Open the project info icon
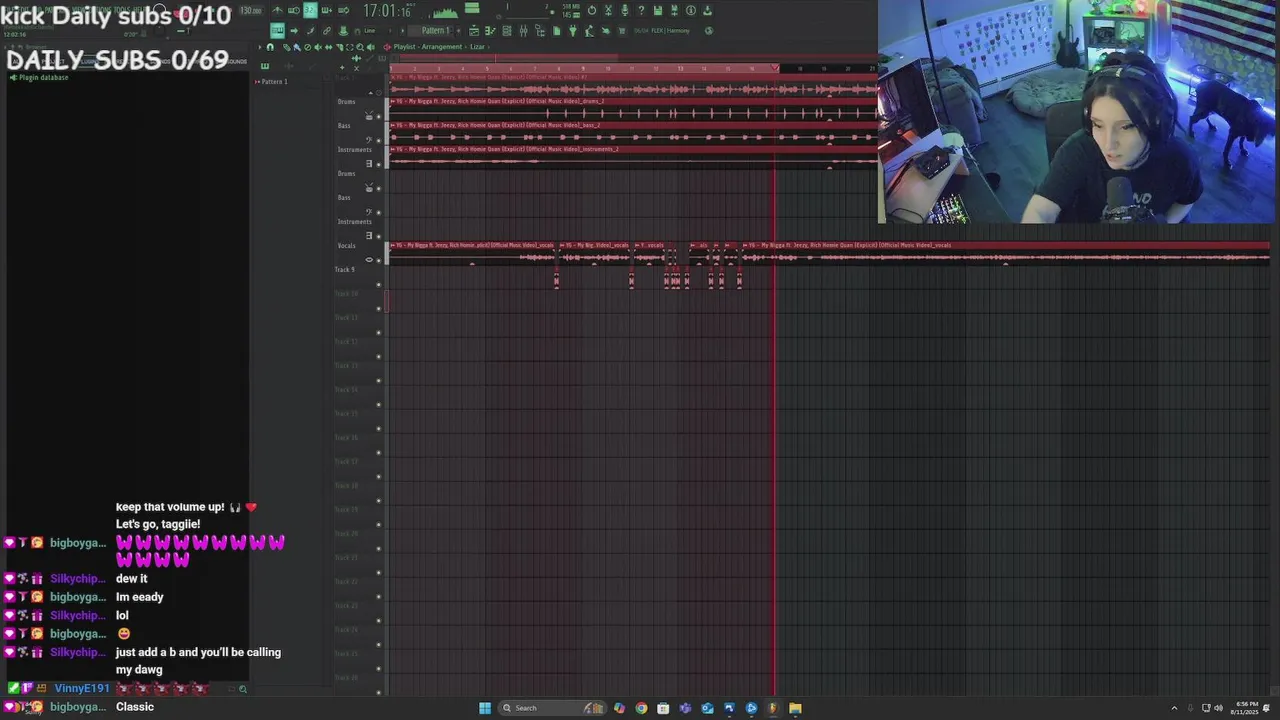 click(690, 10)
